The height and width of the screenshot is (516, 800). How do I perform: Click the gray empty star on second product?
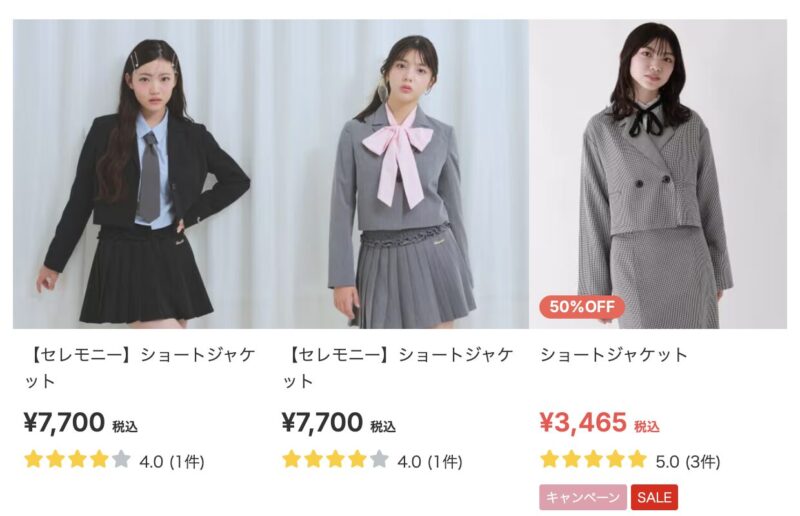point(380,459)
